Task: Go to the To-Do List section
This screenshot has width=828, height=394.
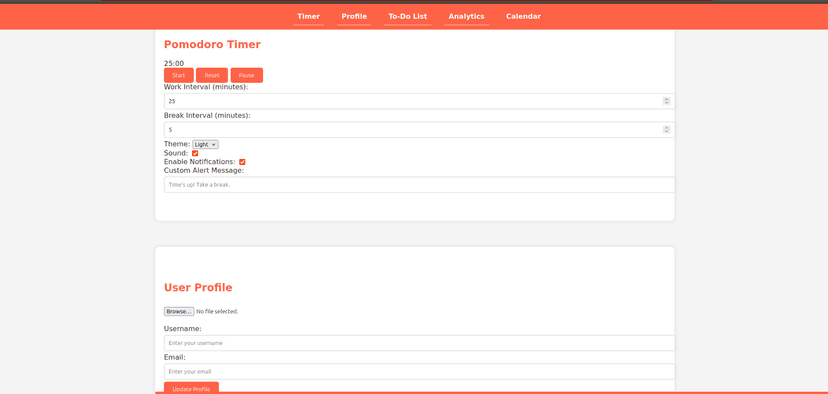Action: [x=408, y=16]
